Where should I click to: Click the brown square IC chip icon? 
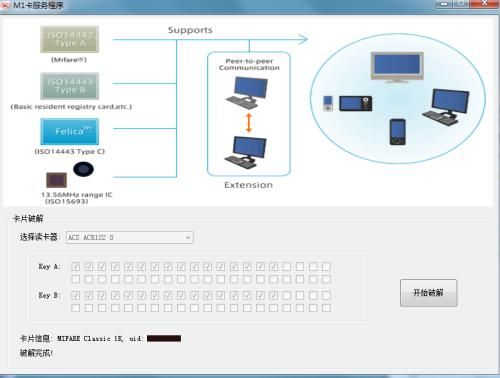coord(56,180)
